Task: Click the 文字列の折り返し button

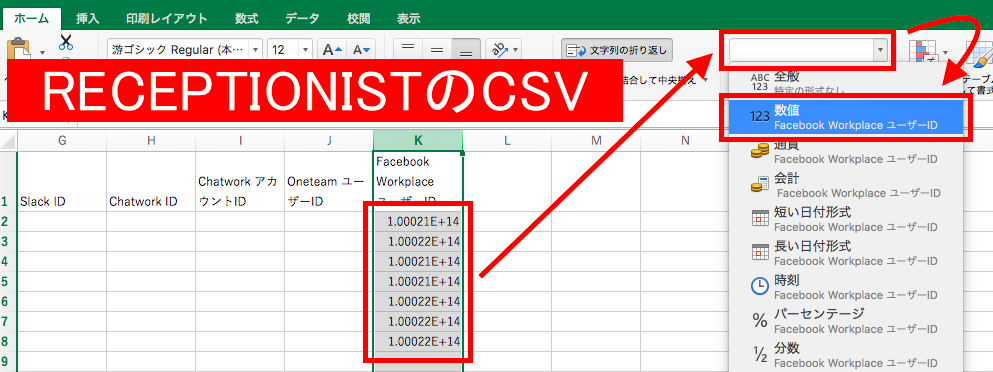Action: coord(617,49)
